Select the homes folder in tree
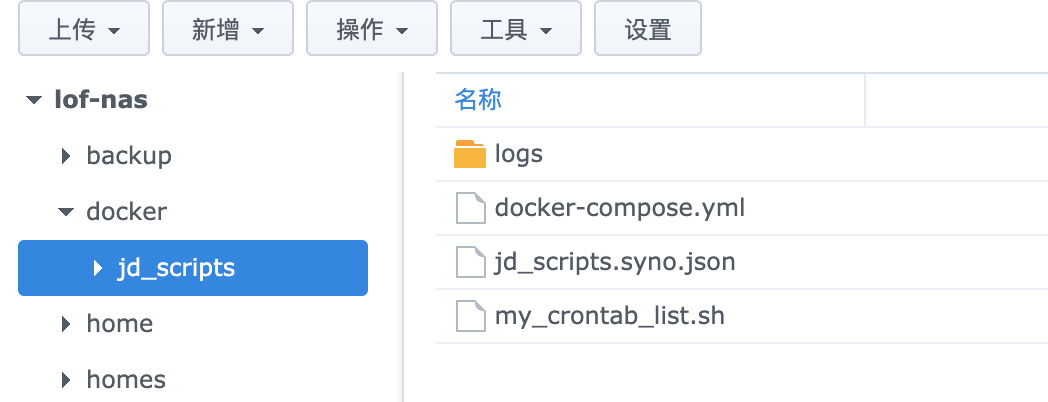 point(126,380)
